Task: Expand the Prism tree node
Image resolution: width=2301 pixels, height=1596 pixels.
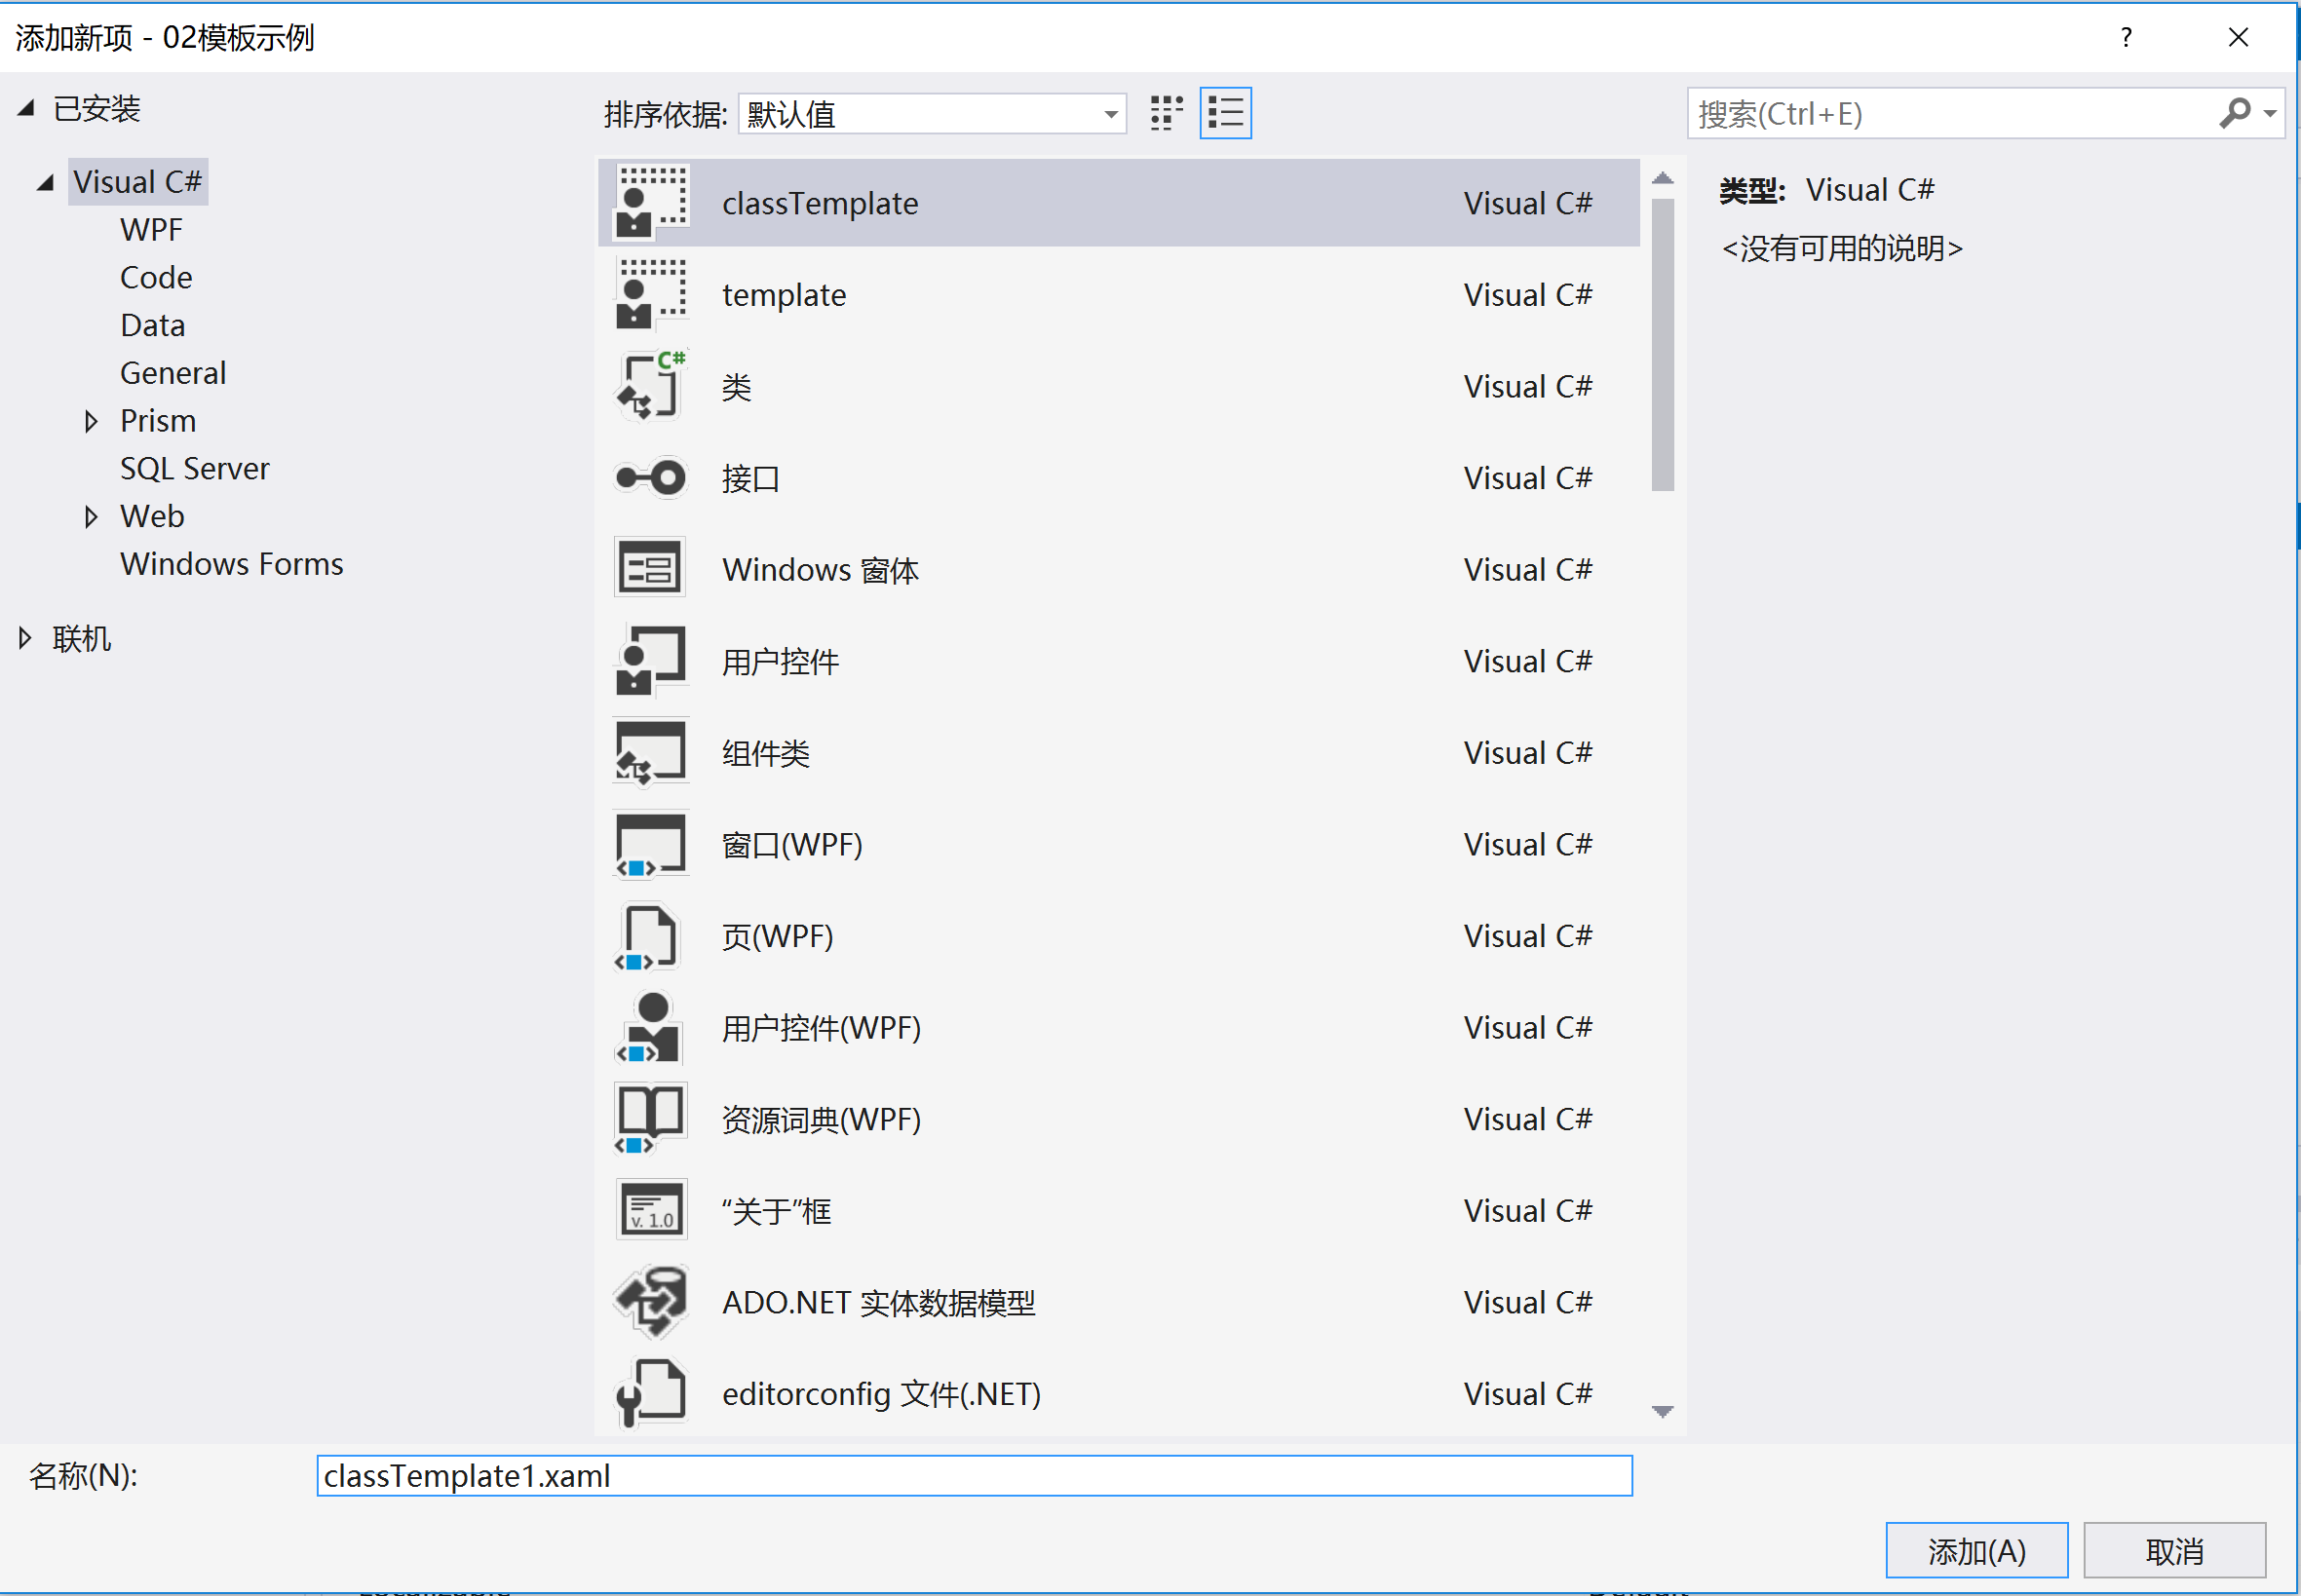Action: (91, 421)
